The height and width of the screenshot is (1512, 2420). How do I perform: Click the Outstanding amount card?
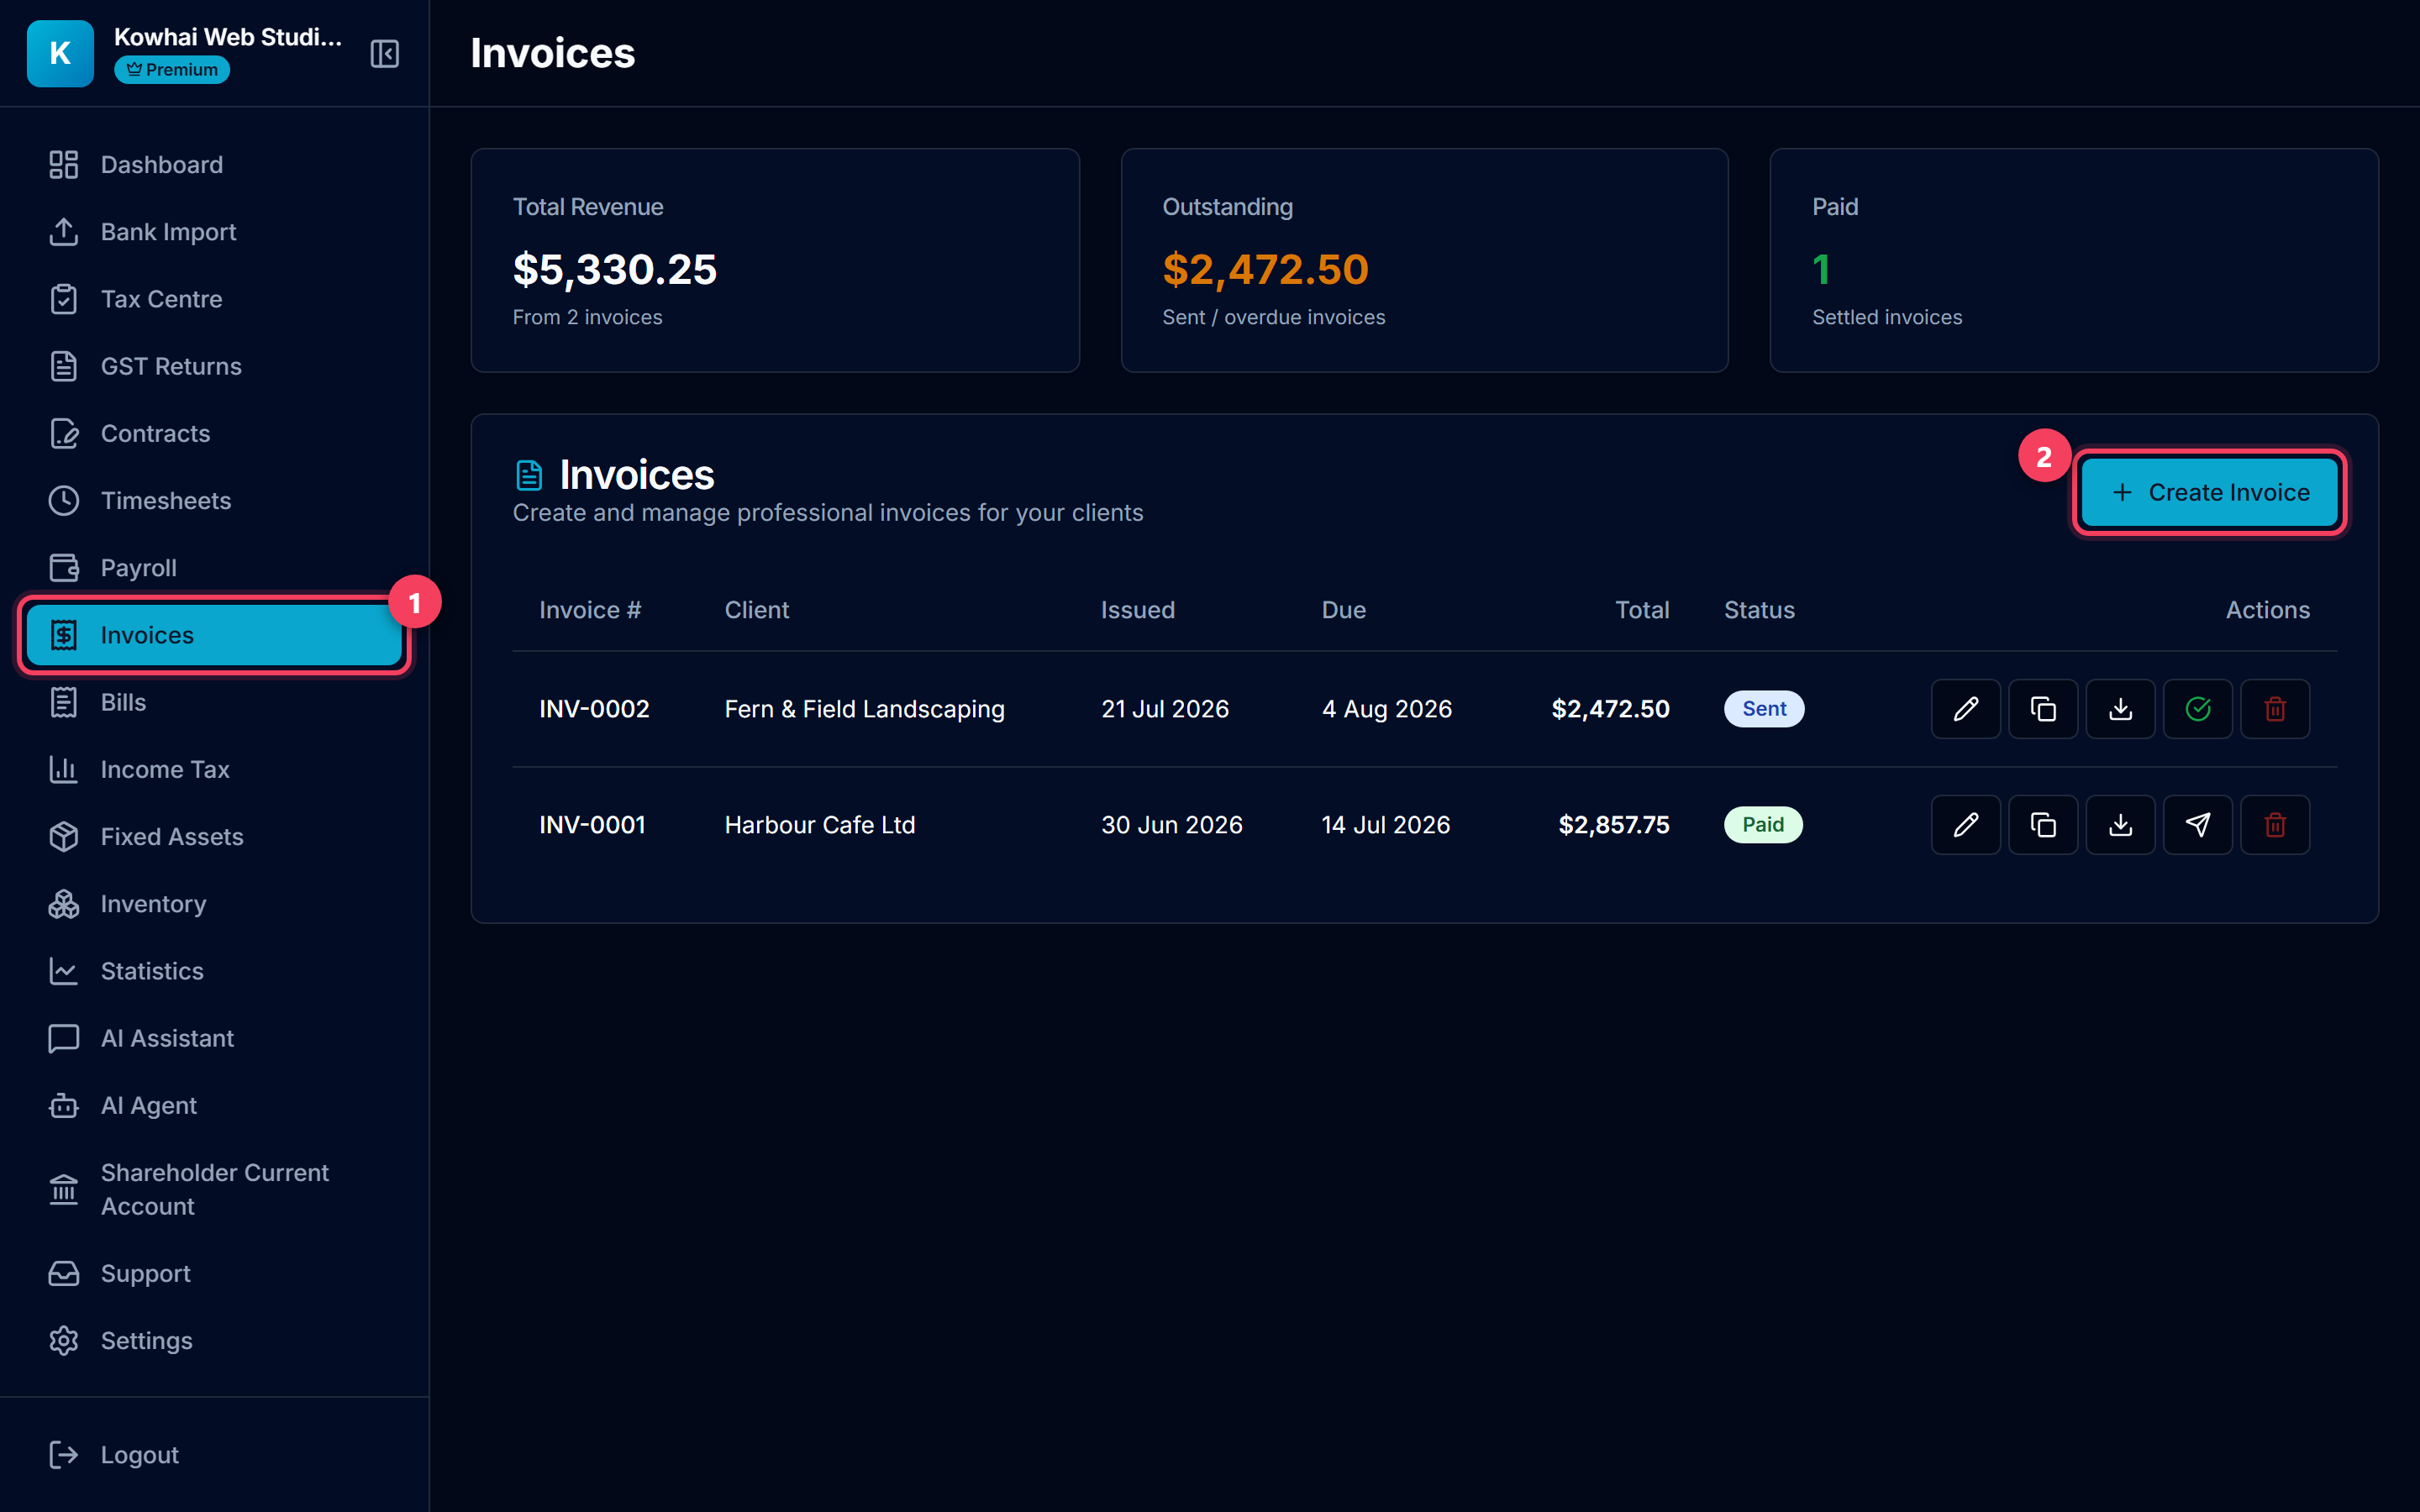[1424, 260]
